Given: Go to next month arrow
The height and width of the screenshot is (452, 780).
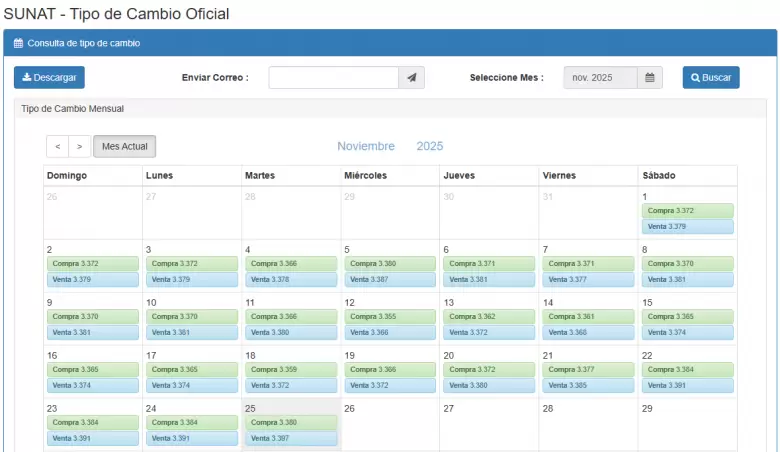Looking at the screenshot, I should (x=80, y=147).
